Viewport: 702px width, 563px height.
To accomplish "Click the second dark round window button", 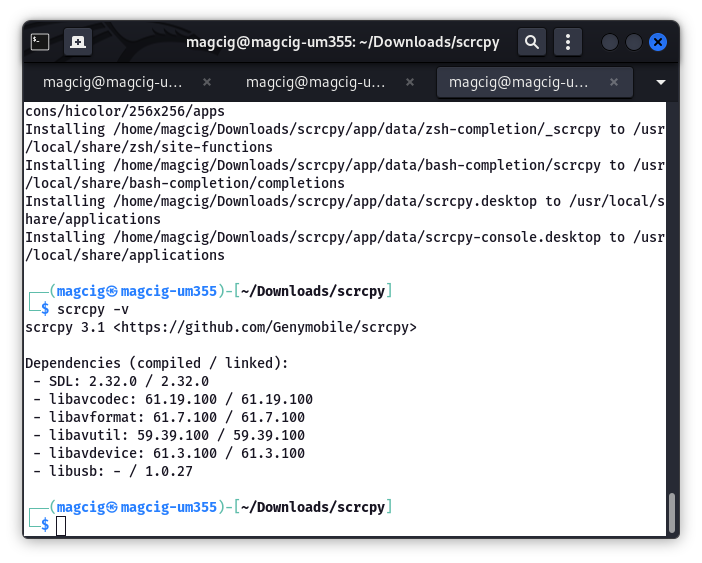I will pyautogui.click(x=634, y=43).
